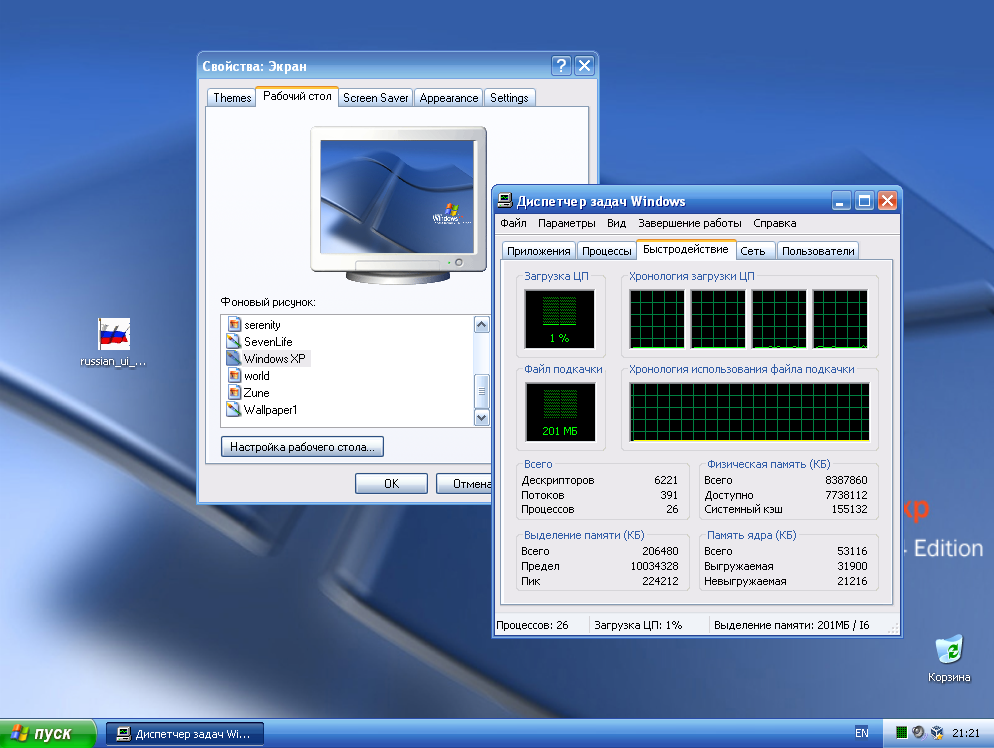Switch to the Screen Saver tab
Image resolution: width=994 pixels, height=748 pixels.
pos(375,98)
